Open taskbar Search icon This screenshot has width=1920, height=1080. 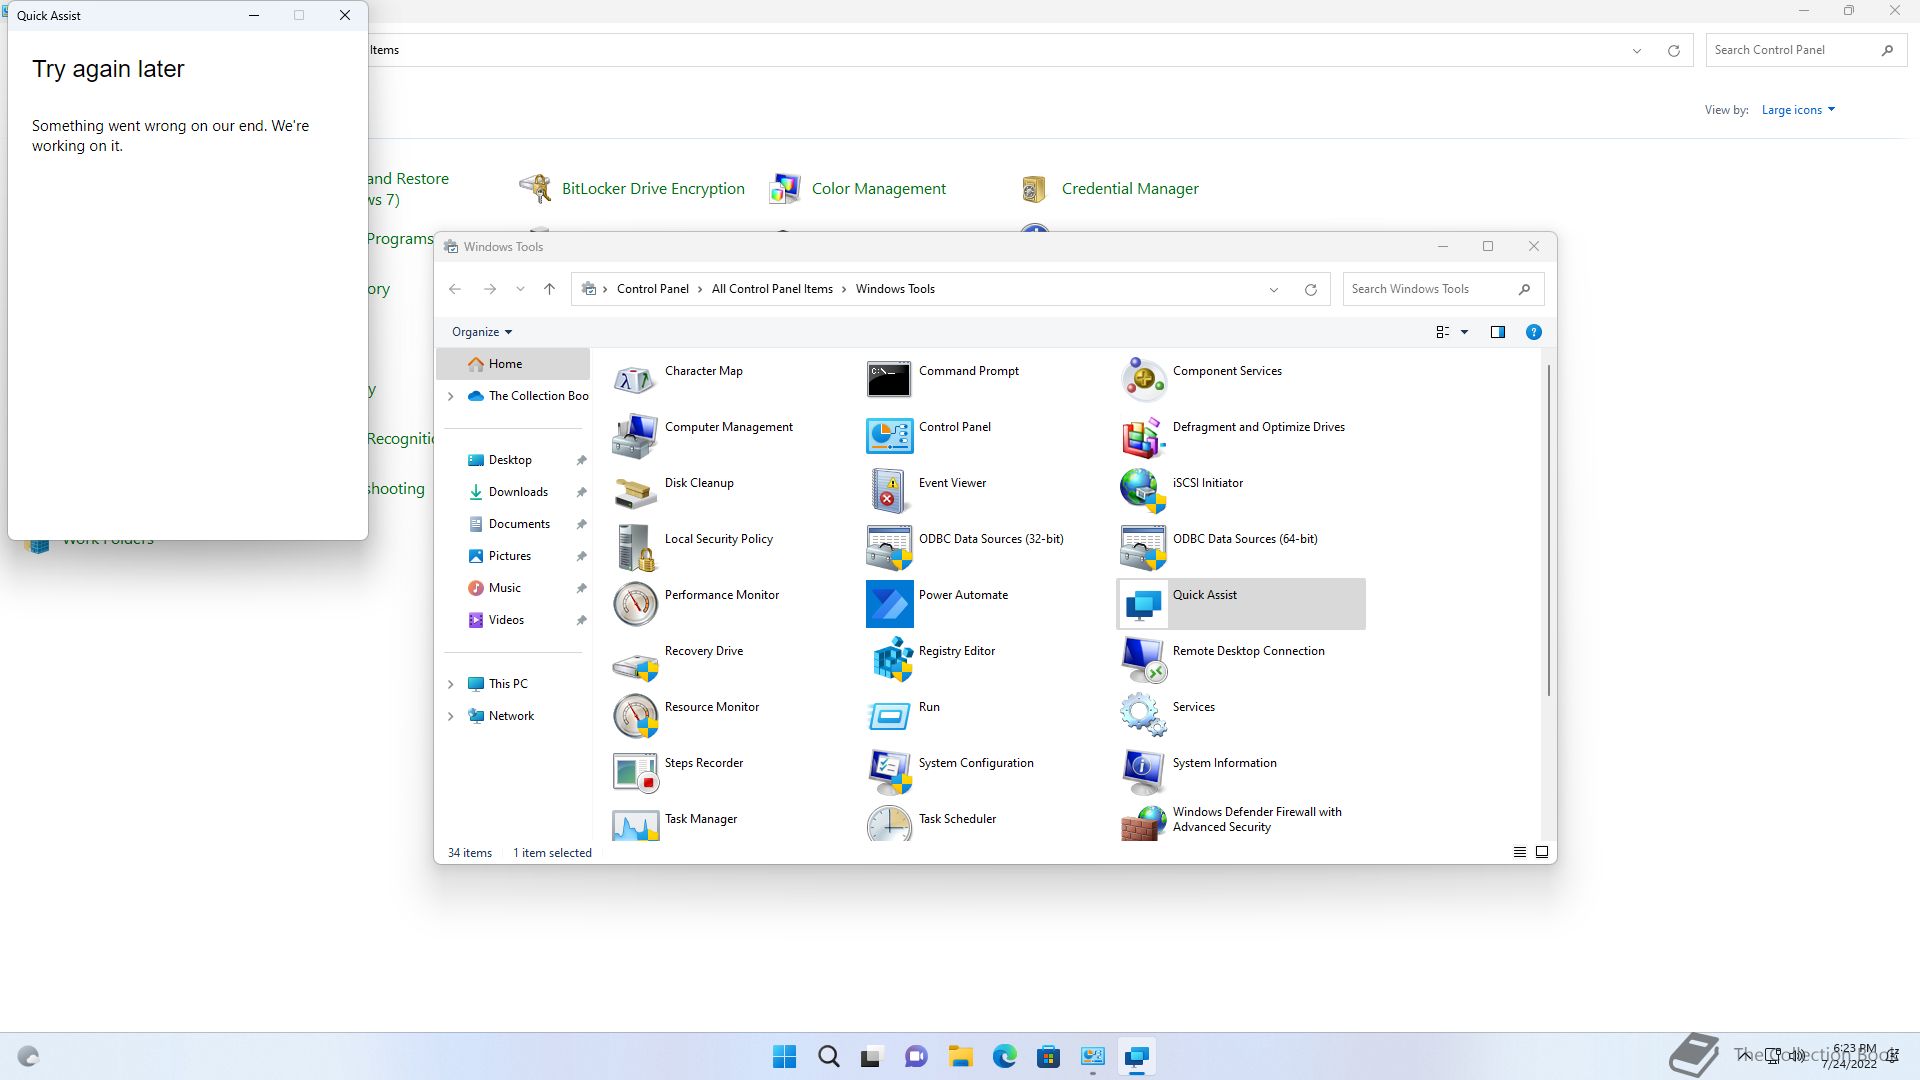[x=829, y=1057]
